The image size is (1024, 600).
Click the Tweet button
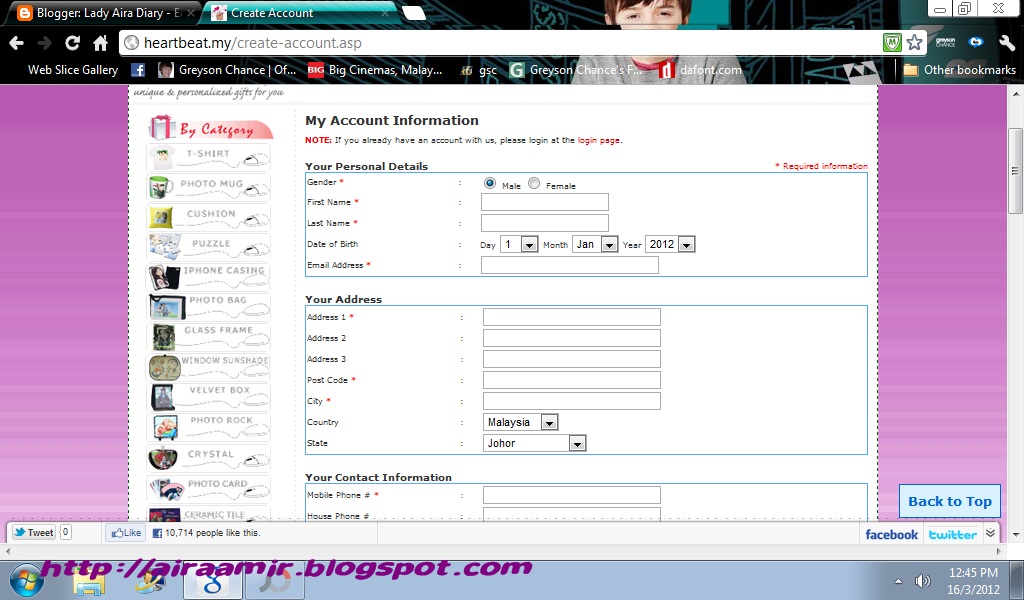pos(33,533)
